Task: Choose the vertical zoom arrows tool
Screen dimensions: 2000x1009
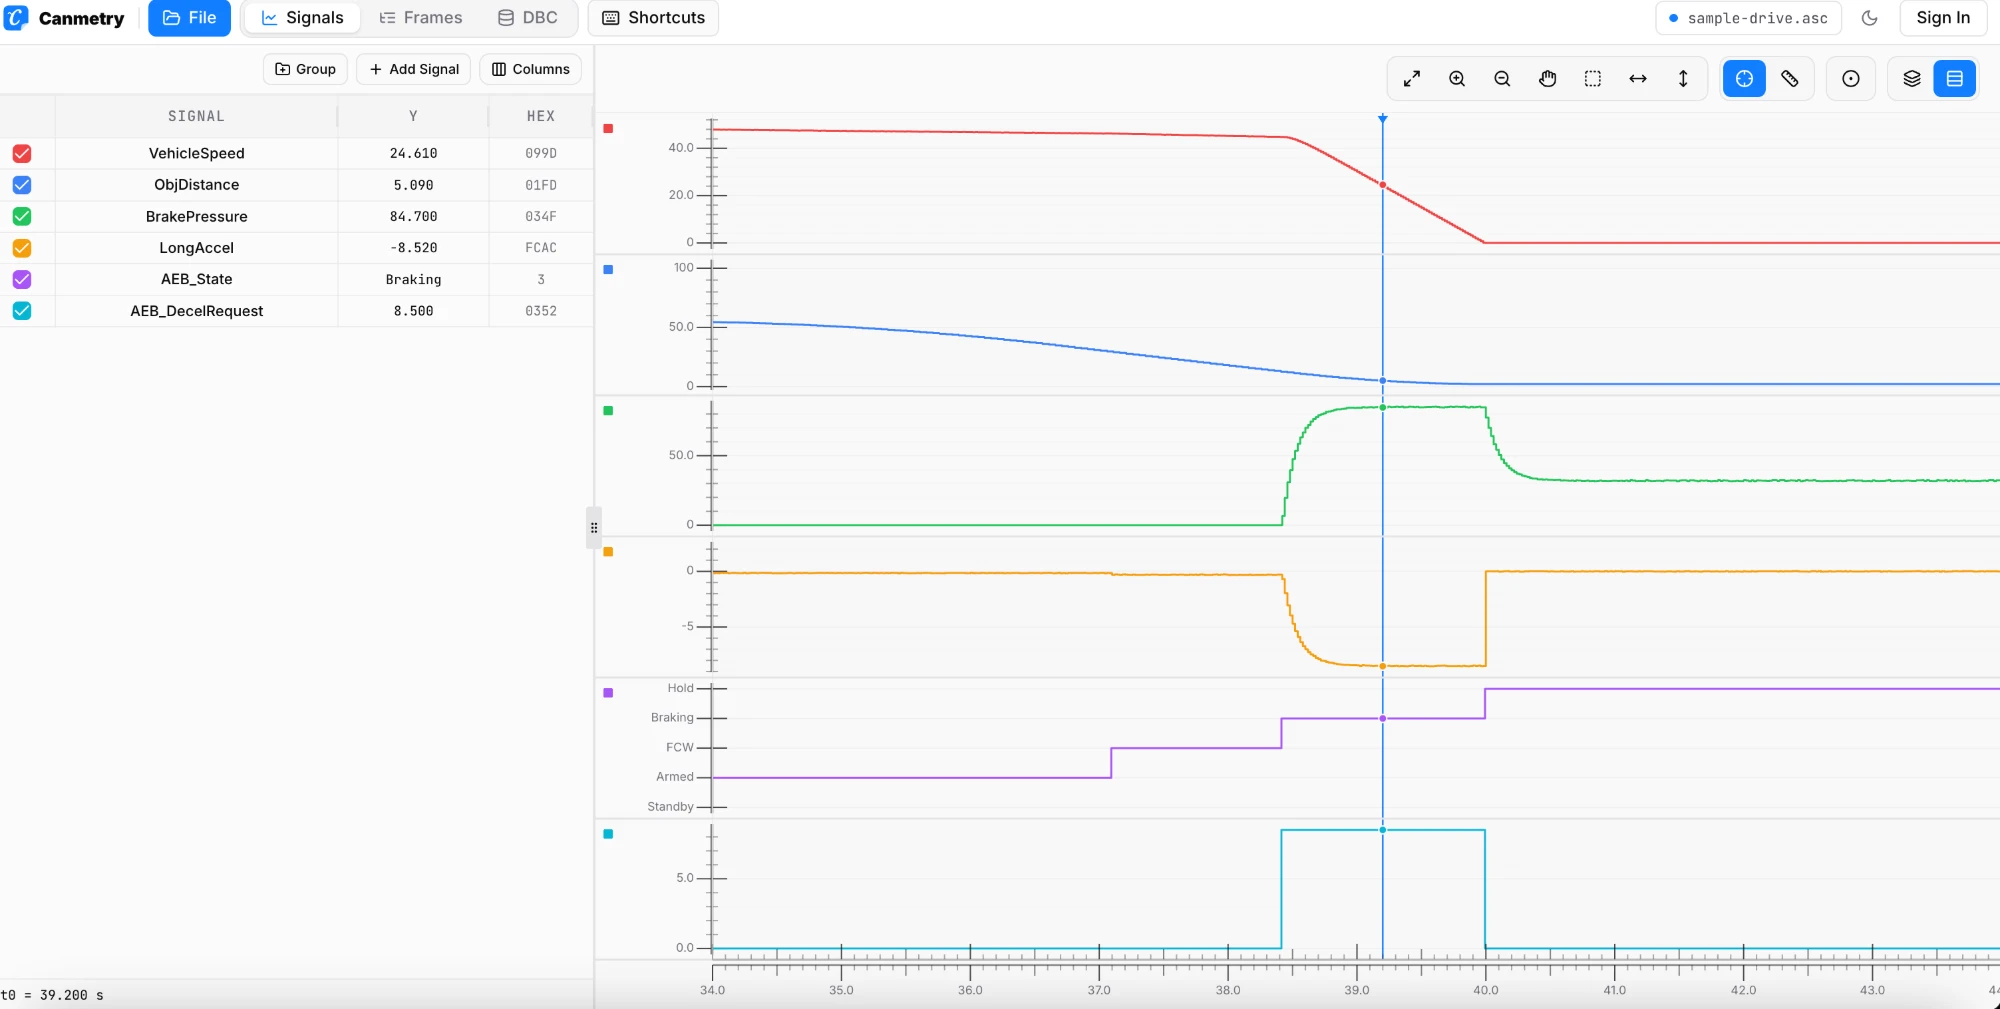Action: tap(1683, 79)
